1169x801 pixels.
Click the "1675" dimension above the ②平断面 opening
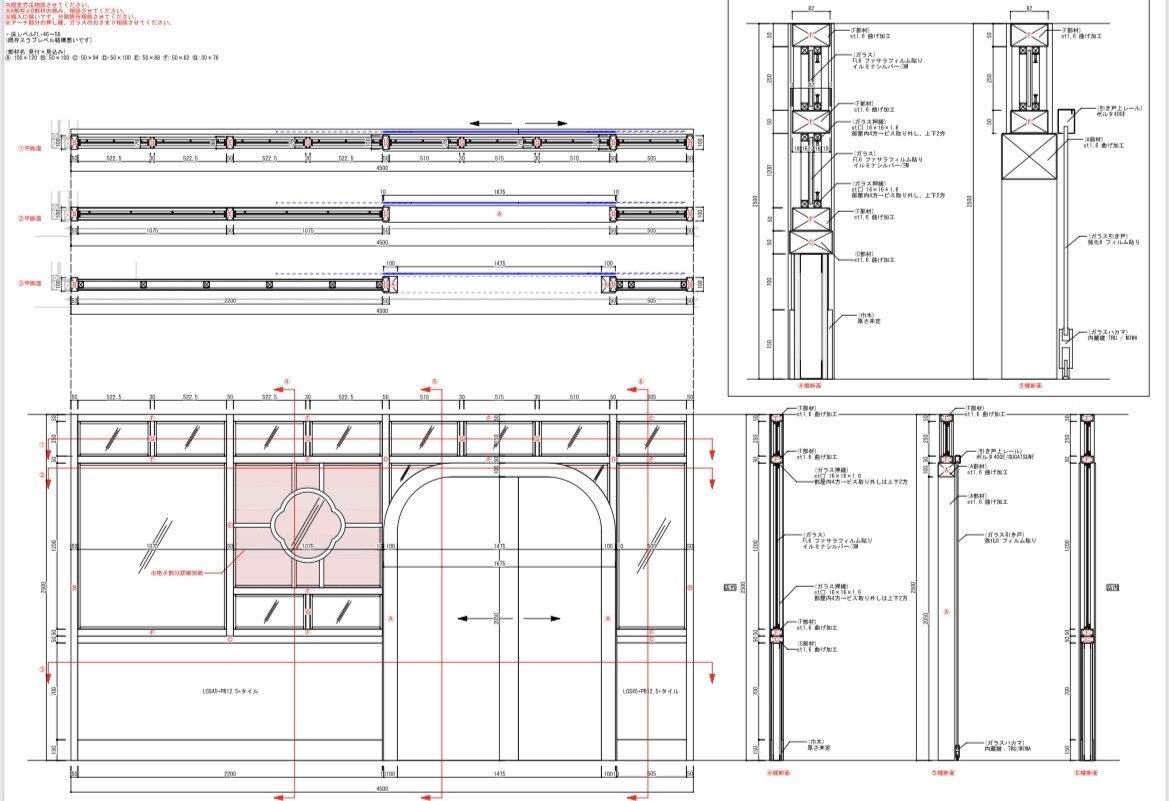tap(500, 192)
